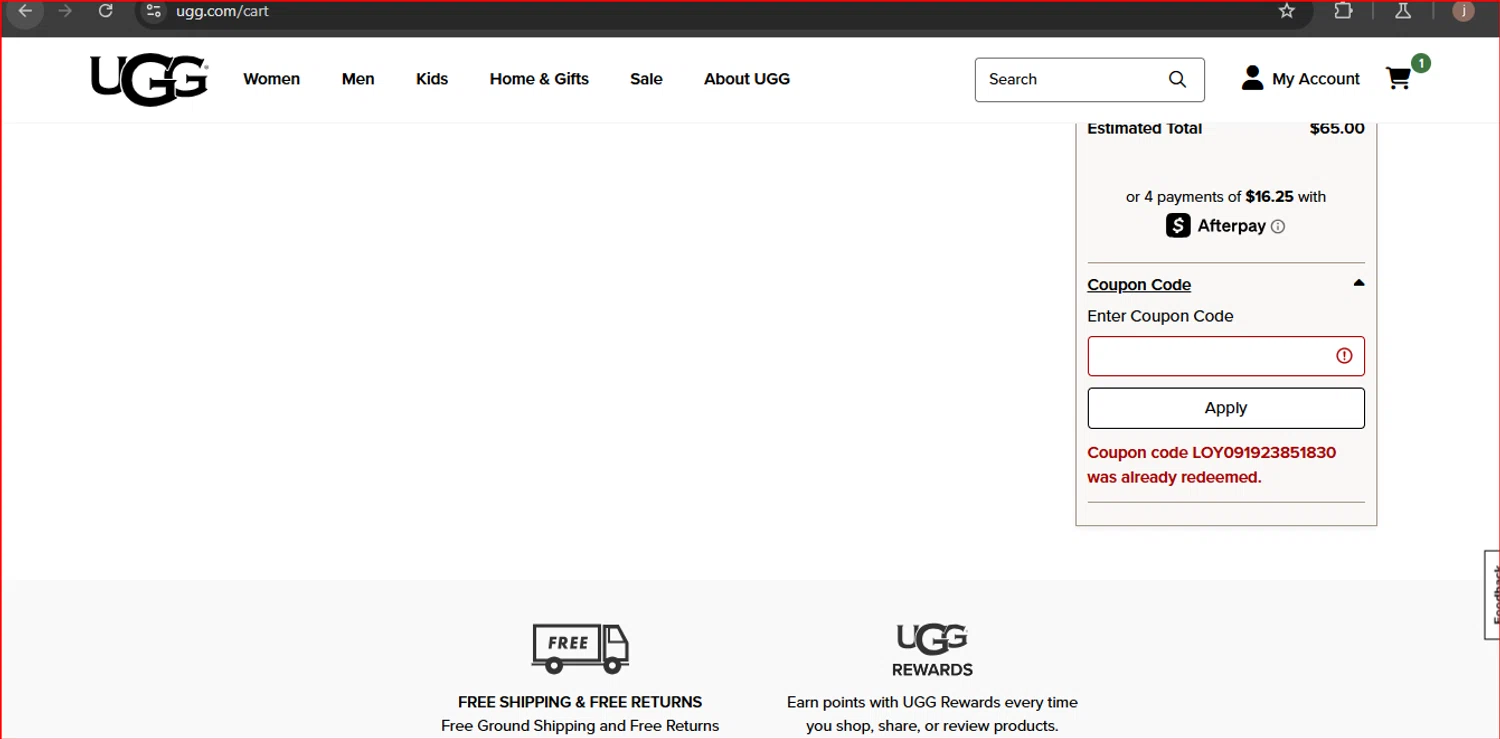Open the shopping cart icon
This screenshot has height=739, width=1500.
[x=1399, y=79]
